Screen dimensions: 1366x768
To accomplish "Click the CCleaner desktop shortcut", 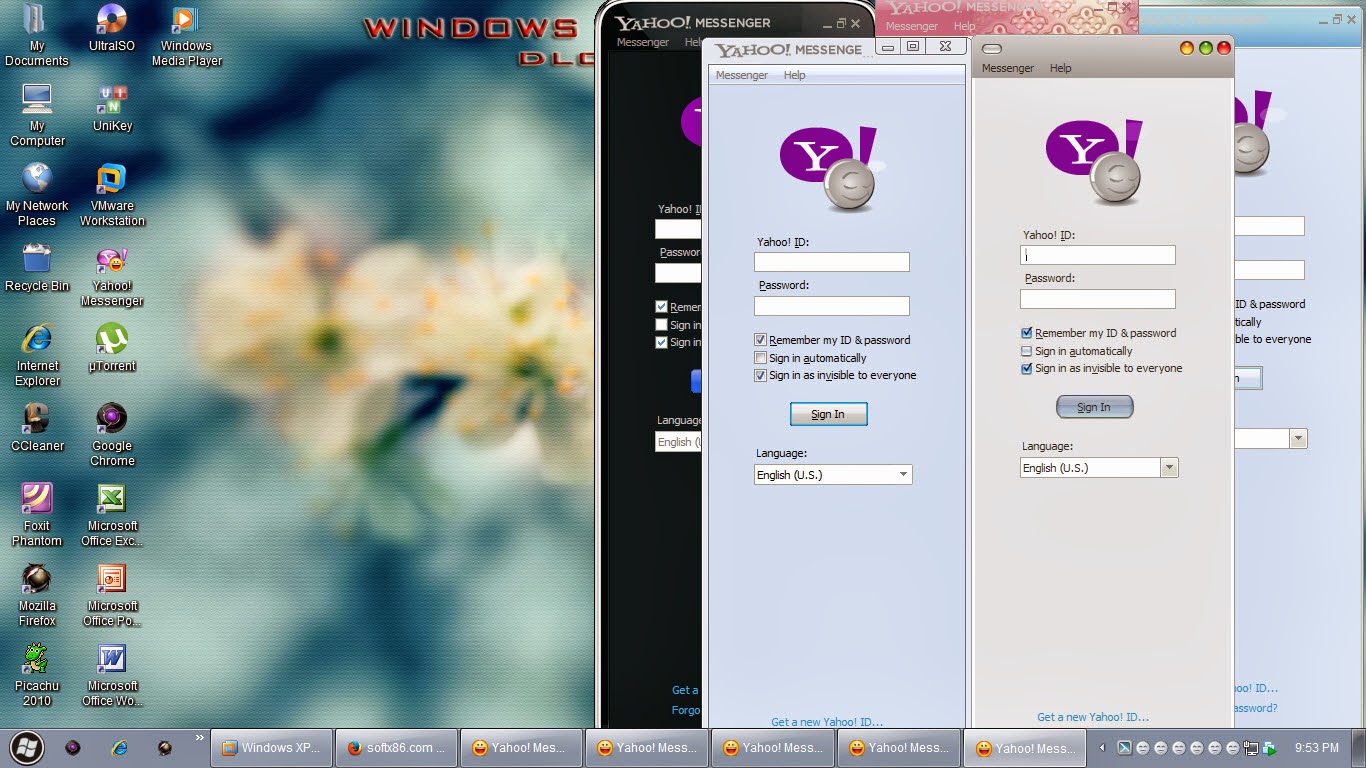I will 37,428.
